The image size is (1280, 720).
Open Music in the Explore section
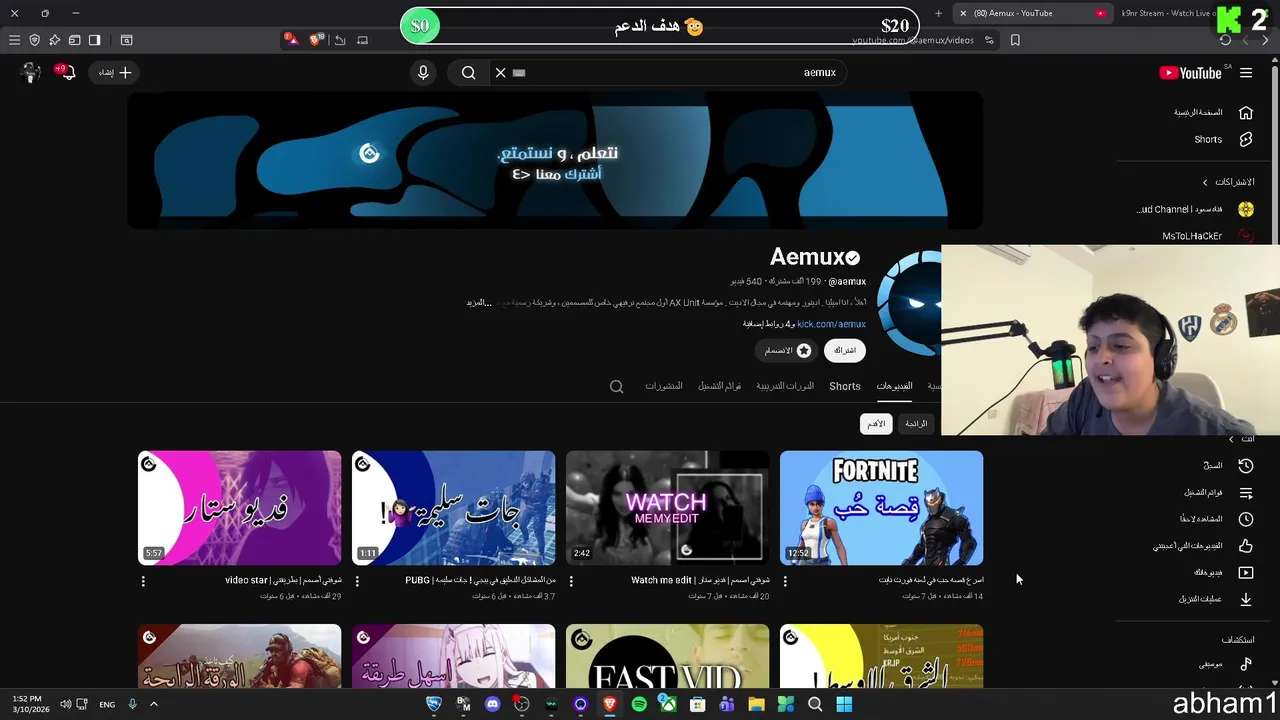pyautogui.click(x=1225, y=664)
